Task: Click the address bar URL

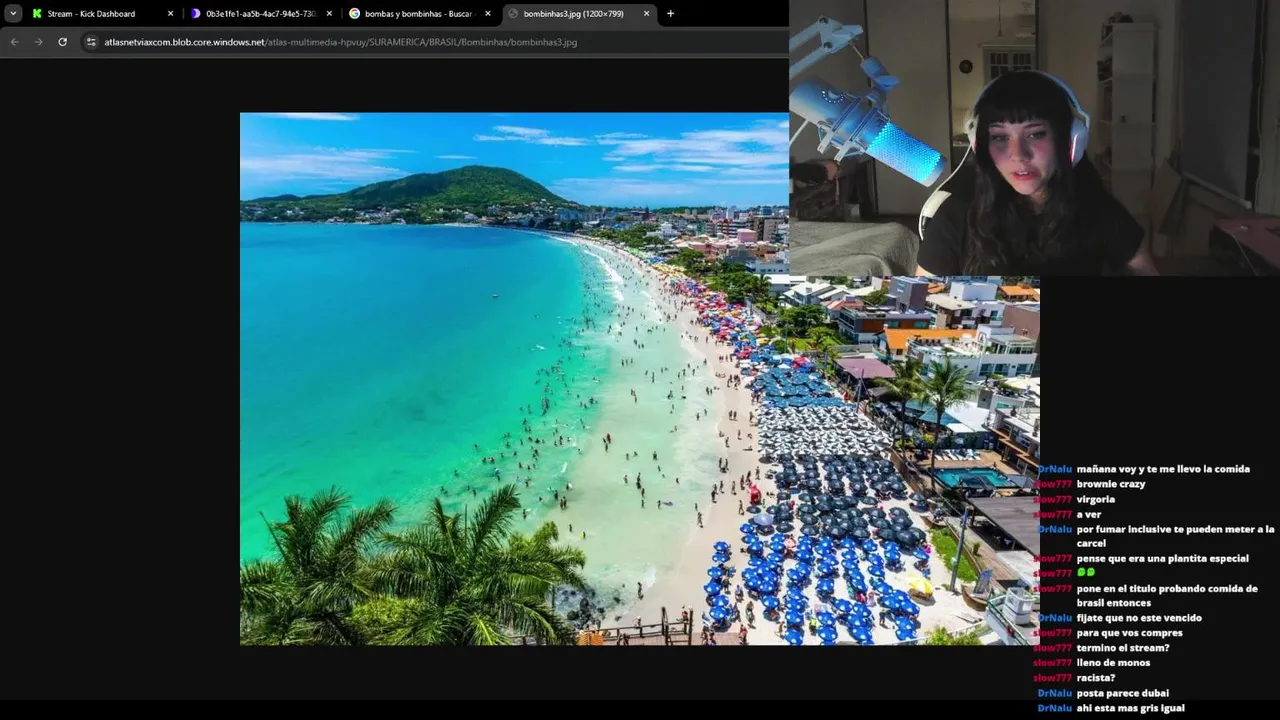Action: pos(340,42)
